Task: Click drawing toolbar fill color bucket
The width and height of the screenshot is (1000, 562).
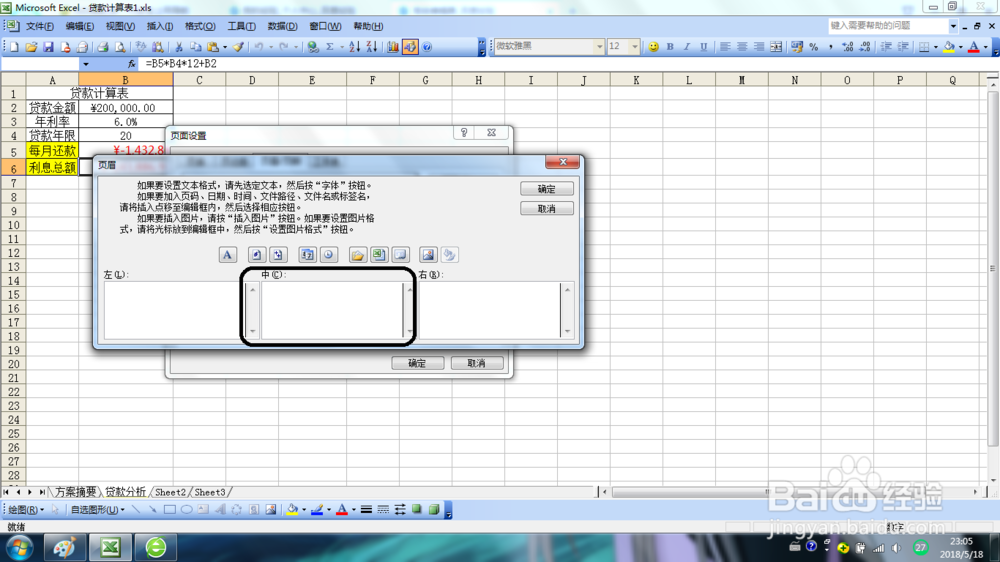Action: [292, 510]
